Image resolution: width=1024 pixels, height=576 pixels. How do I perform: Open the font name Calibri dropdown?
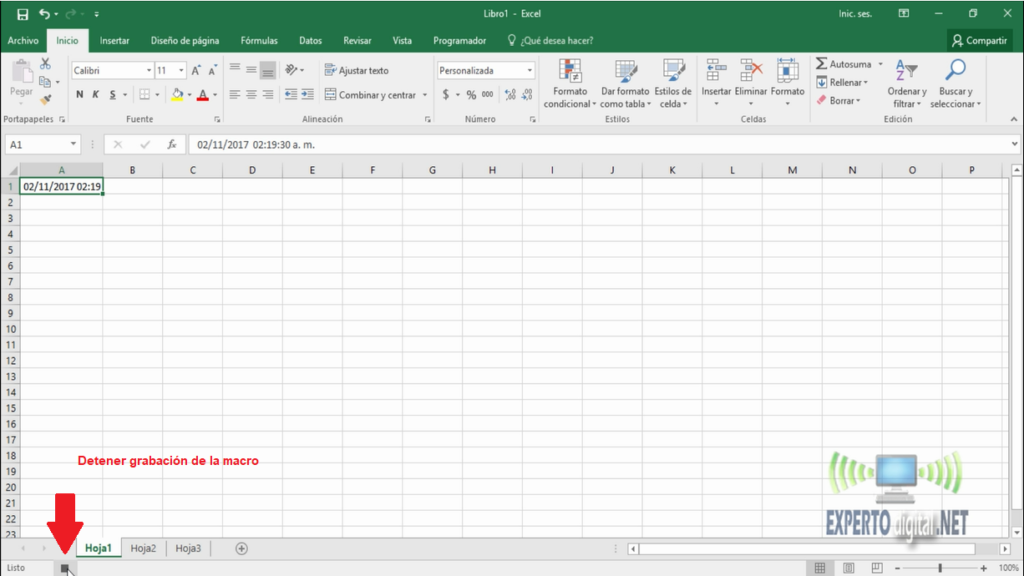(148, 71)
